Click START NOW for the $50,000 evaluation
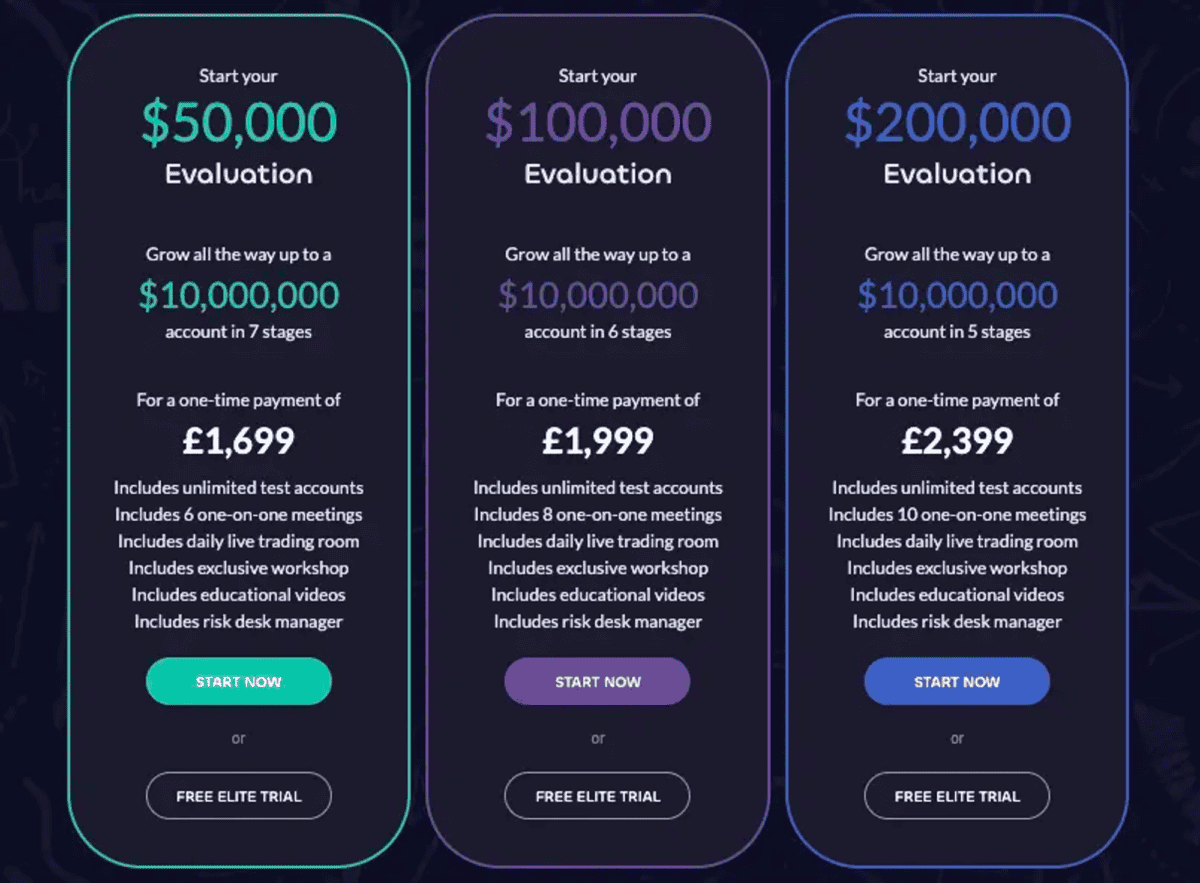Viewport: 1200px width, 883px height. point(238,681)
